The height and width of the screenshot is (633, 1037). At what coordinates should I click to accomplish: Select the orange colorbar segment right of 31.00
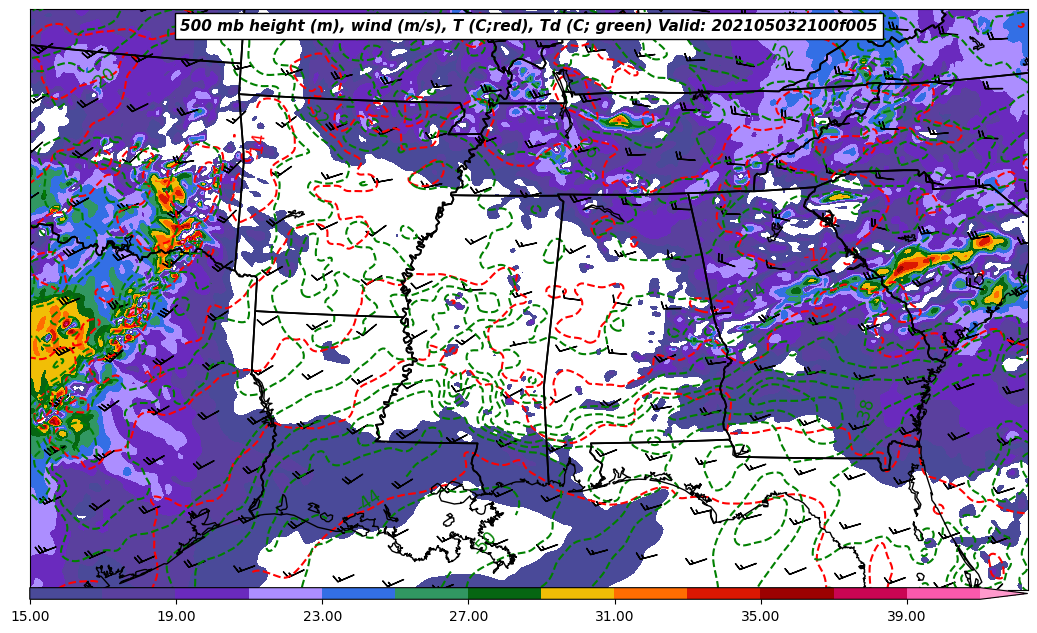pyautogui.click(x=650, y=593)
